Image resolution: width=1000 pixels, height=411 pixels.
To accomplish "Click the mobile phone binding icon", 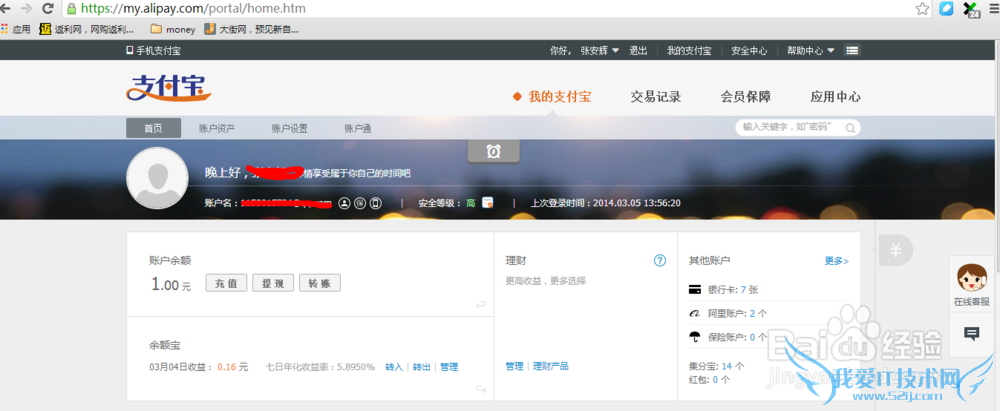I will pyautogui.click(x=376, y=203).
